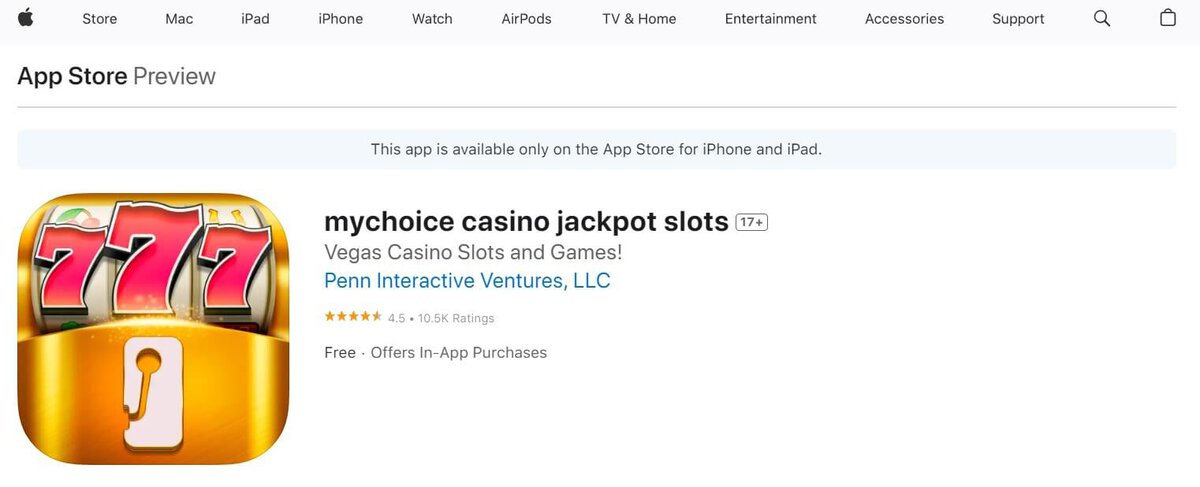Click the Apple logo icon
1200x487 pixels.
[26, 18]
